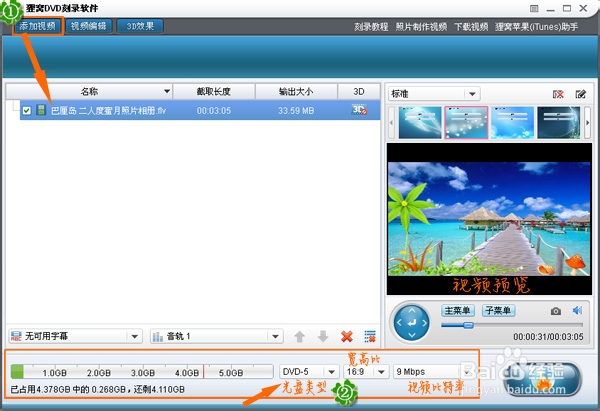This screenshot has width=600, height=411.
Task: Minimize the 狸窝DVD刻录软件 window
Action: click(551, 9)
